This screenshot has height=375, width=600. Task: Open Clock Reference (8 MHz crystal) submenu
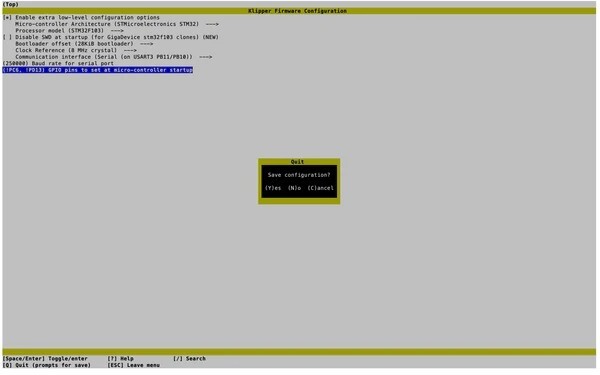76,50
